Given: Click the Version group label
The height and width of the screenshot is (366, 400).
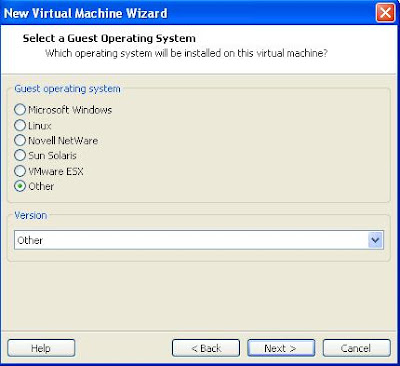Looking at the screenshot, I should 30,215.
